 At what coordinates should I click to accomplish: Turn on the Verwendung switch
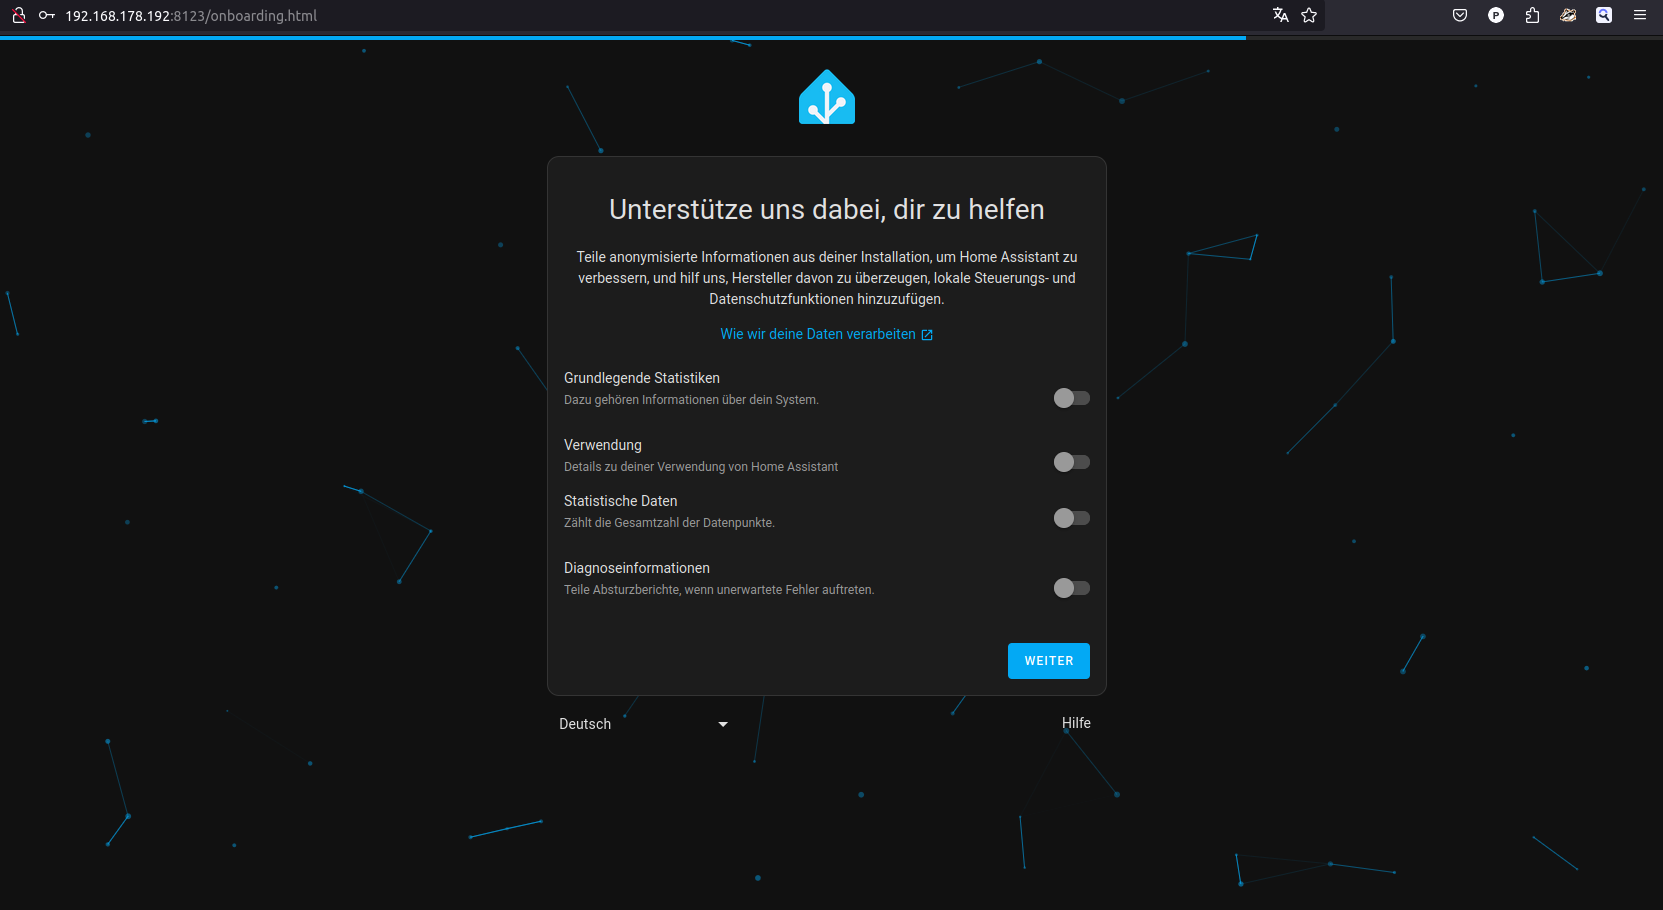coord(1071,462)
